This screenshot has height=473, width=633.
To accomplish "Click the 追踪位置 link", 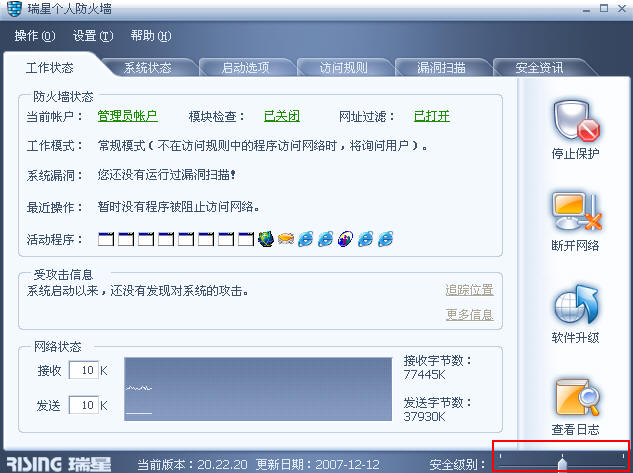I will [x=470, y=290].
